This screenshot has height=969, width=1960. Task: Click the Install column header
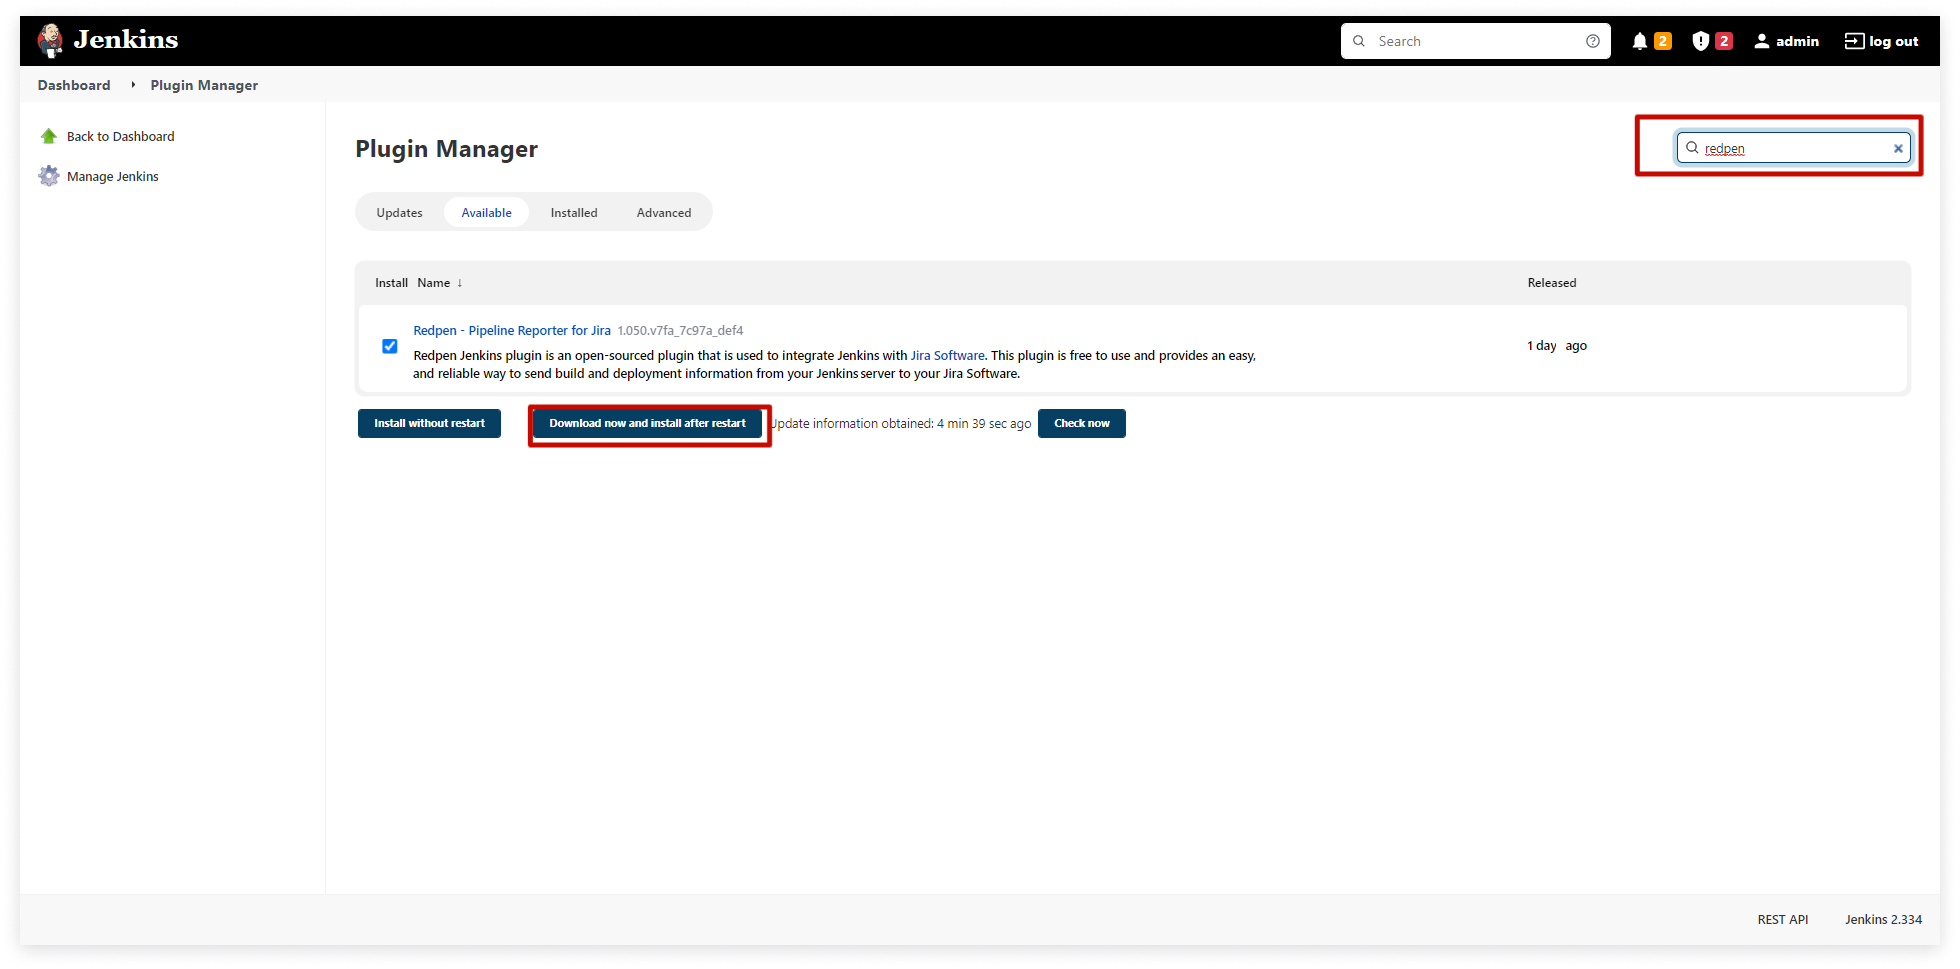pyautogui.click(x=391, y=283)
